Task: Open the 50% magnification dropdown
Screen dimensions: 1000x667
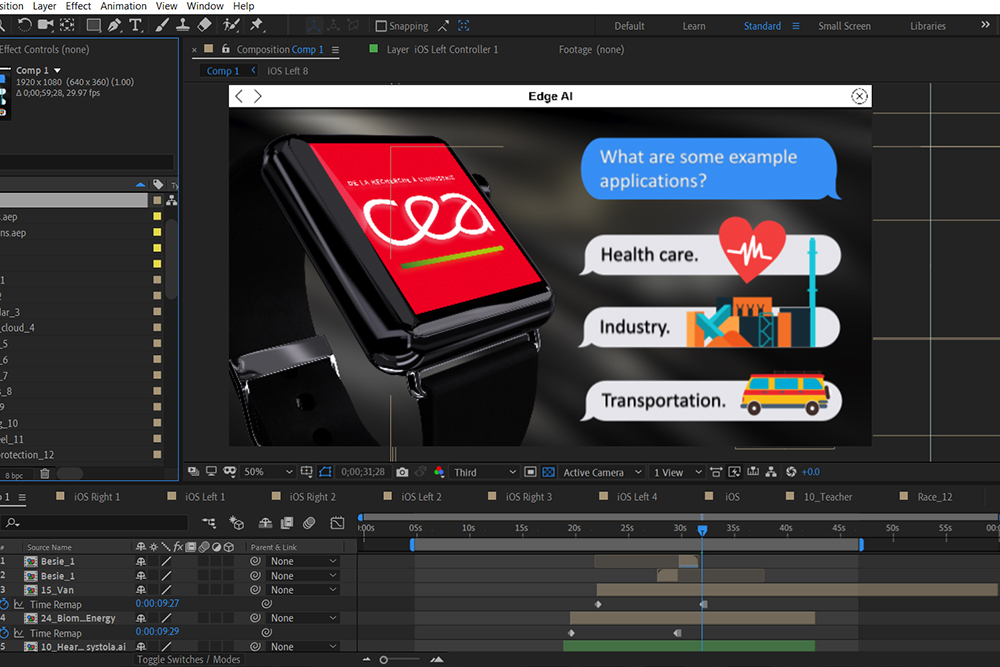Action: pyautogui.click(x=268, y=472)
